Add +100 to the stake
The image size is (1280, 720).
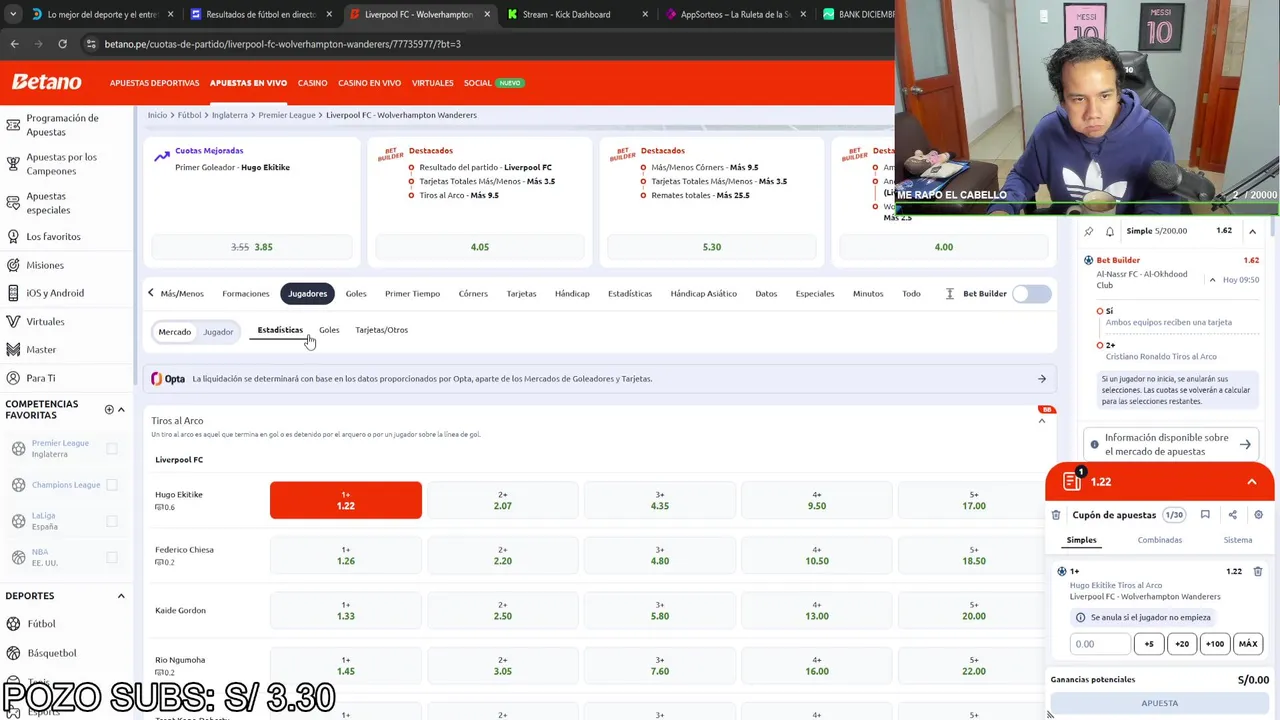tap(1215, 644)
